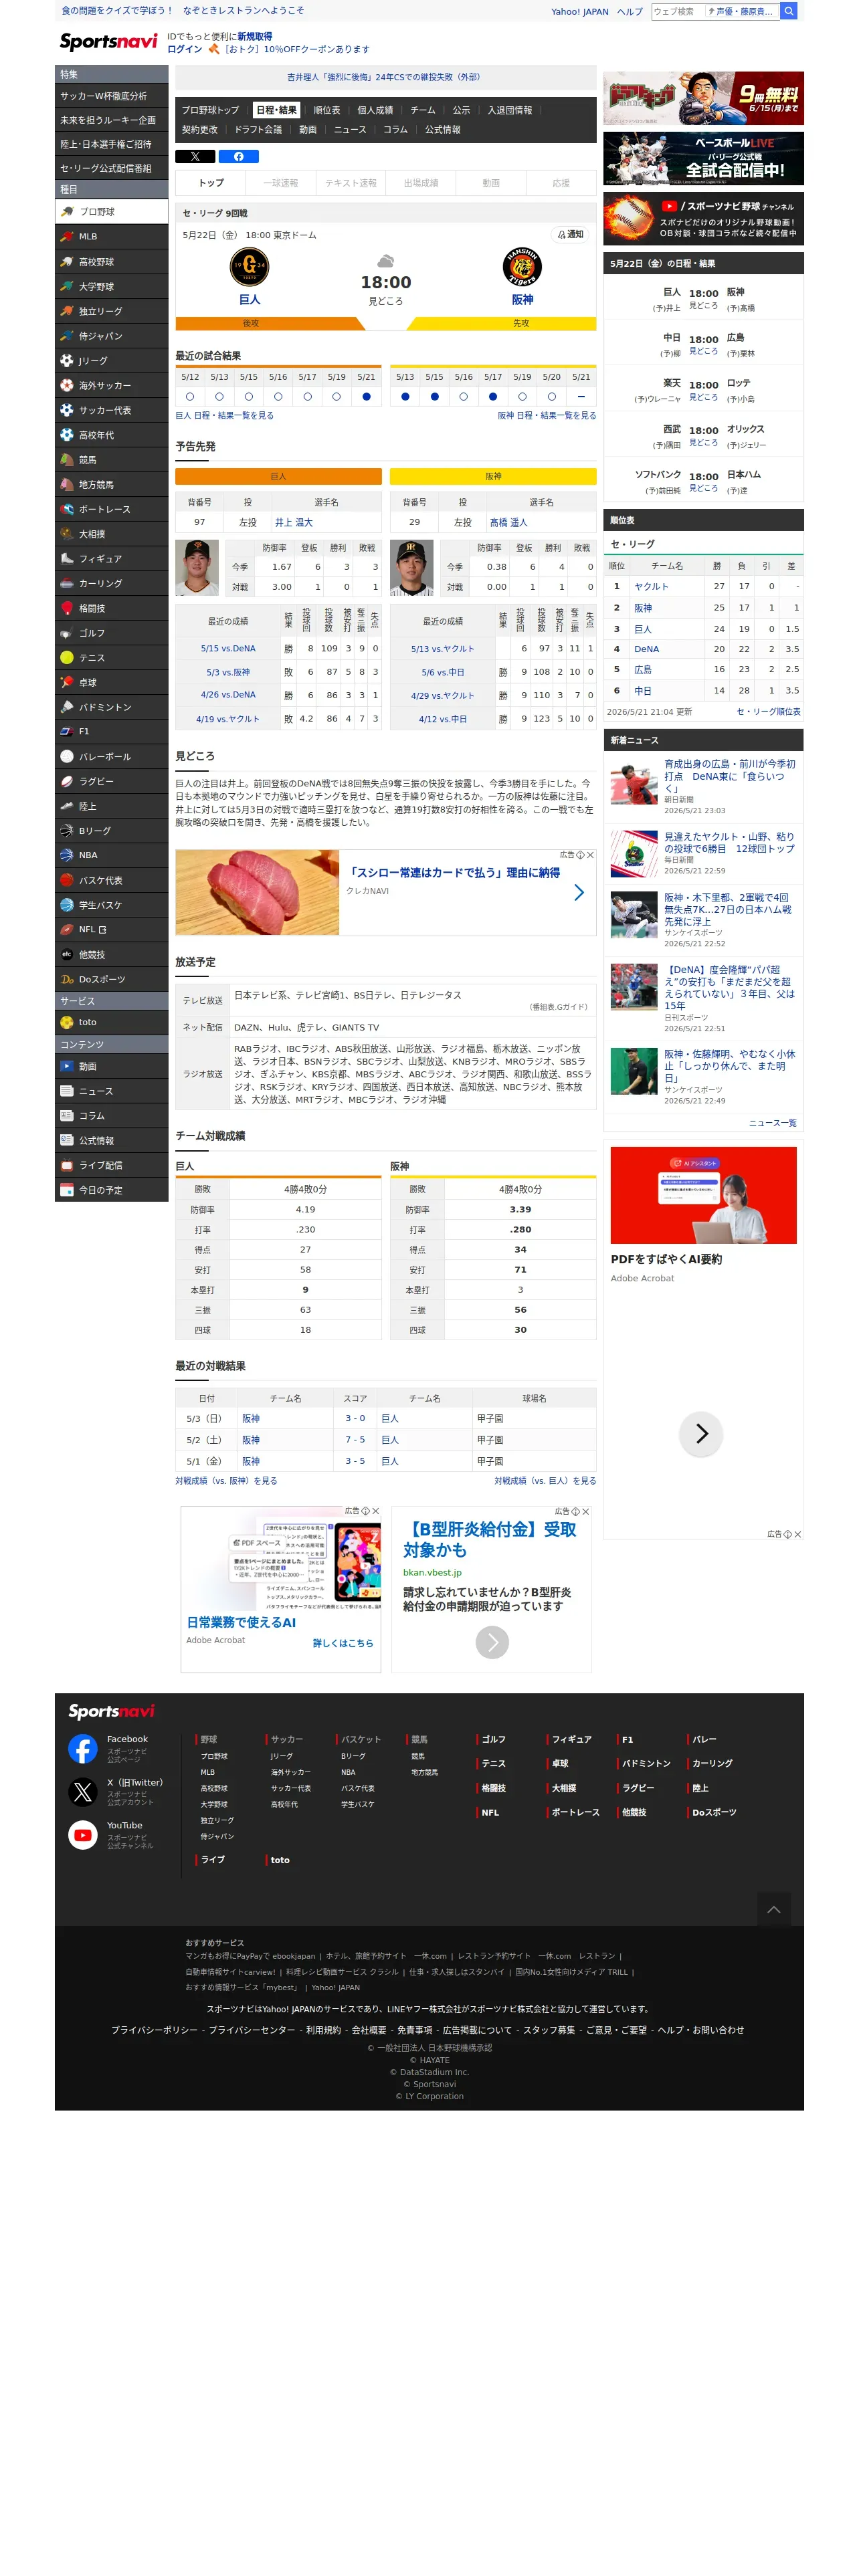Click the バレーボール icon in sidebar
Image resolution: width=859 pixels, height=2576 pixels.
coord(67,757)
